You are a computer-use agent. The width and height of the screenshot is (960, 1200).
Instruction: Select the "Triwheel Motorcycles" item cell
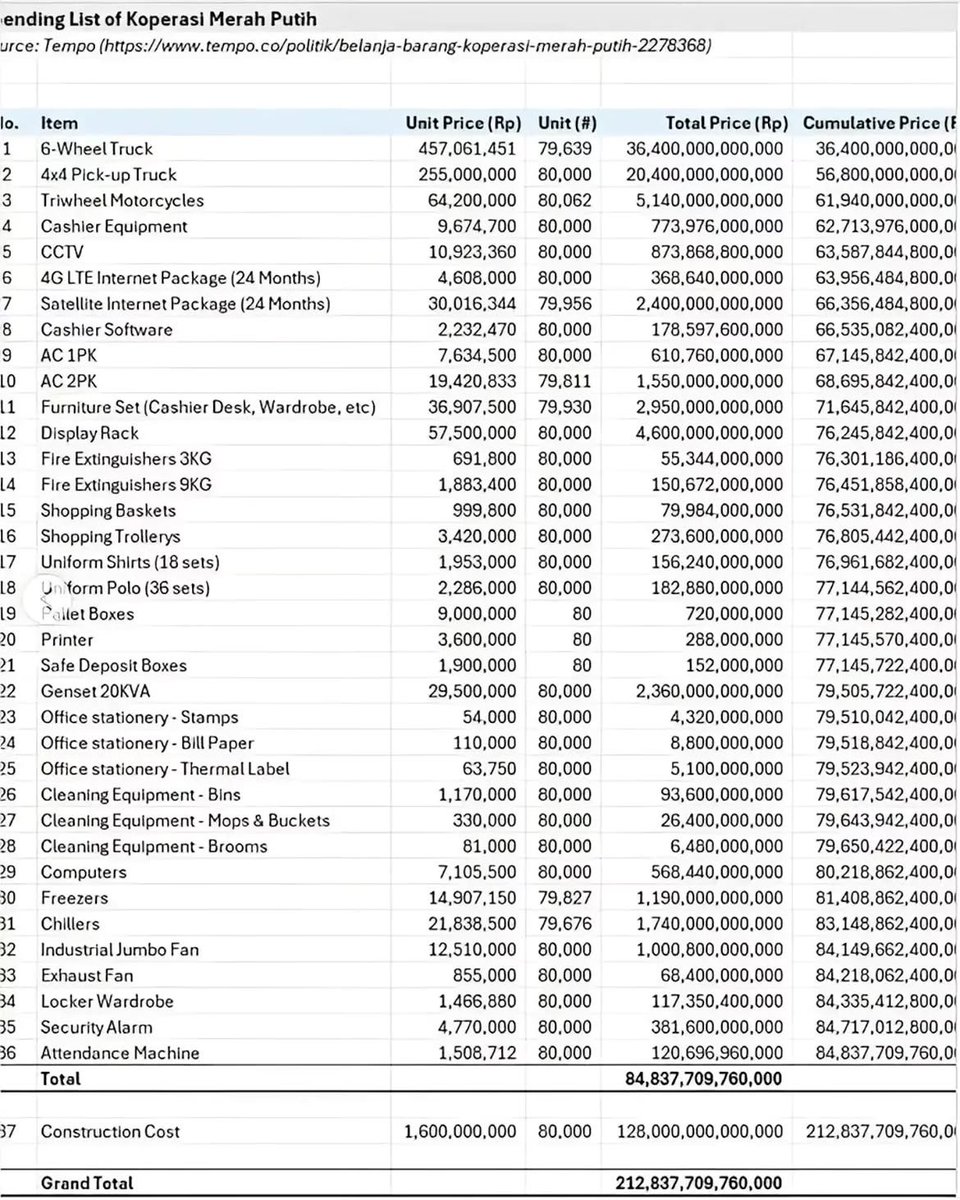coord(122,201)
